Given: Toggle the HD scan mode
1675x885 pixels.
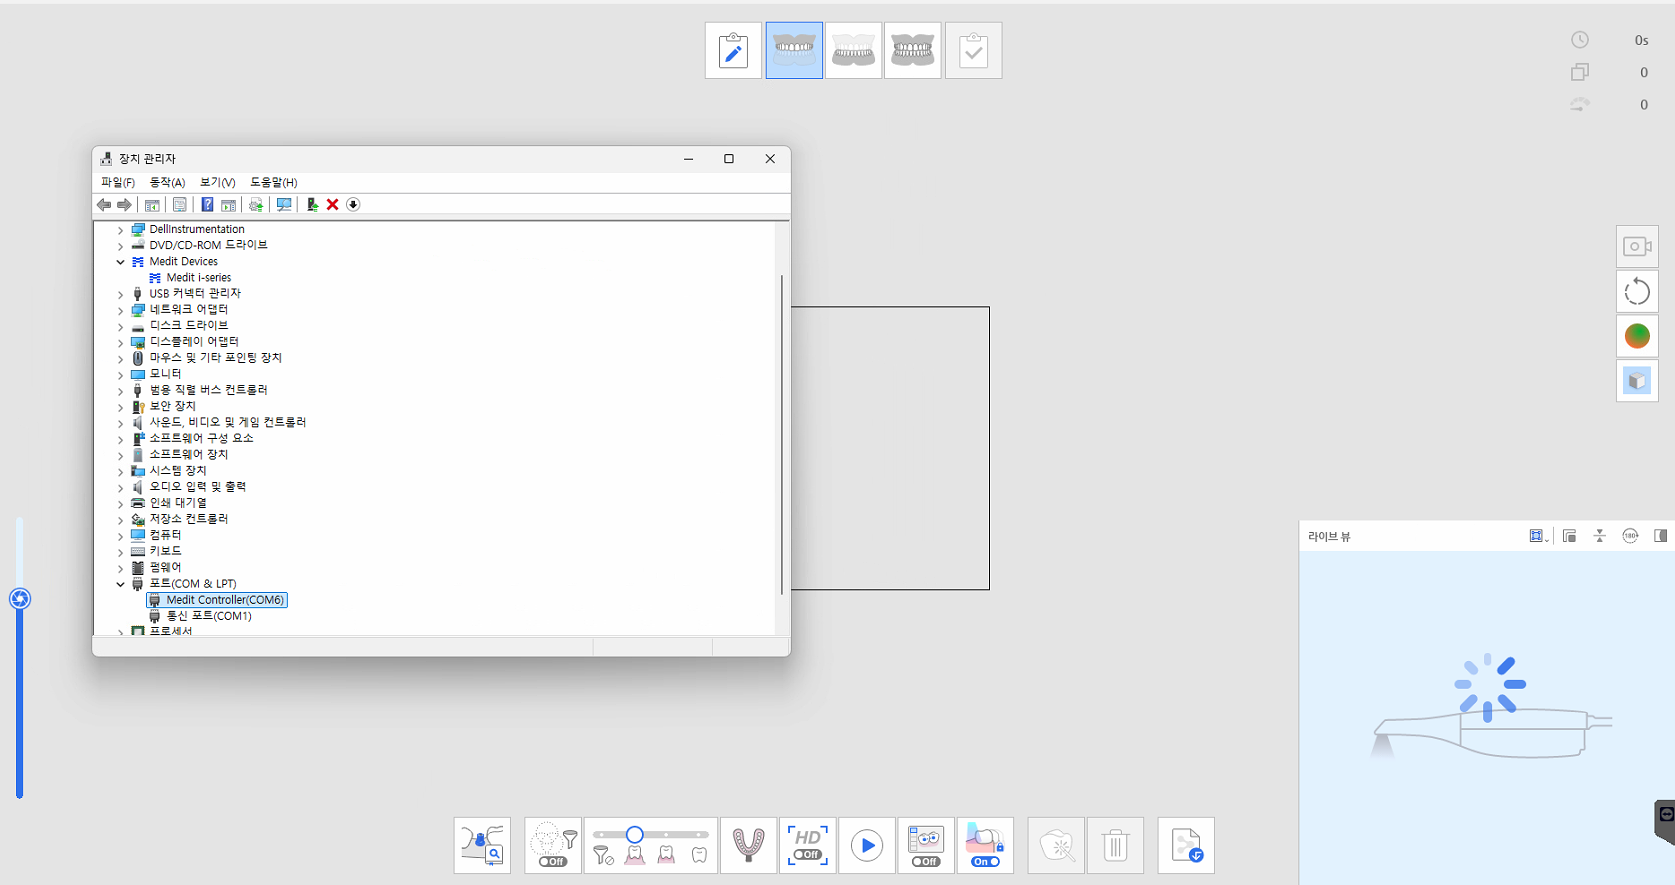Looking at the screenshot, I should click(x=807, y=846).
